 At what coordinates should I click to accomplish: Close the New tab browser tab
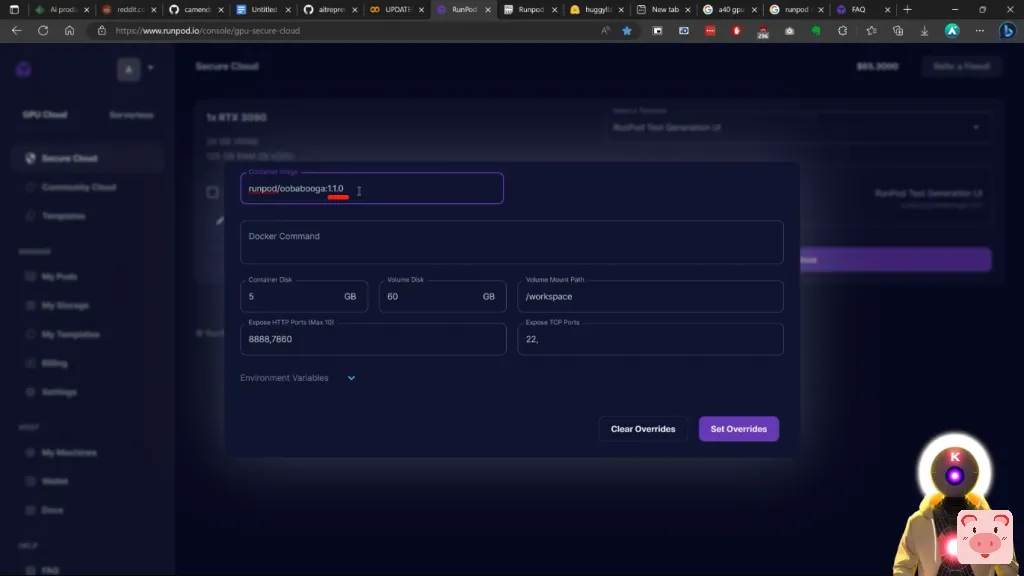click(x=688, y=10)
